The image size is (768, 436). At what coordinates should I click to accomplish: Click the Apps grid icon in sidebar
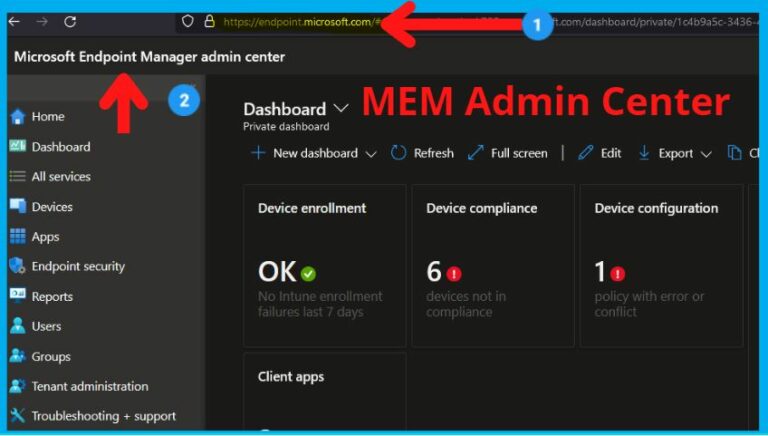click(18, 236)
